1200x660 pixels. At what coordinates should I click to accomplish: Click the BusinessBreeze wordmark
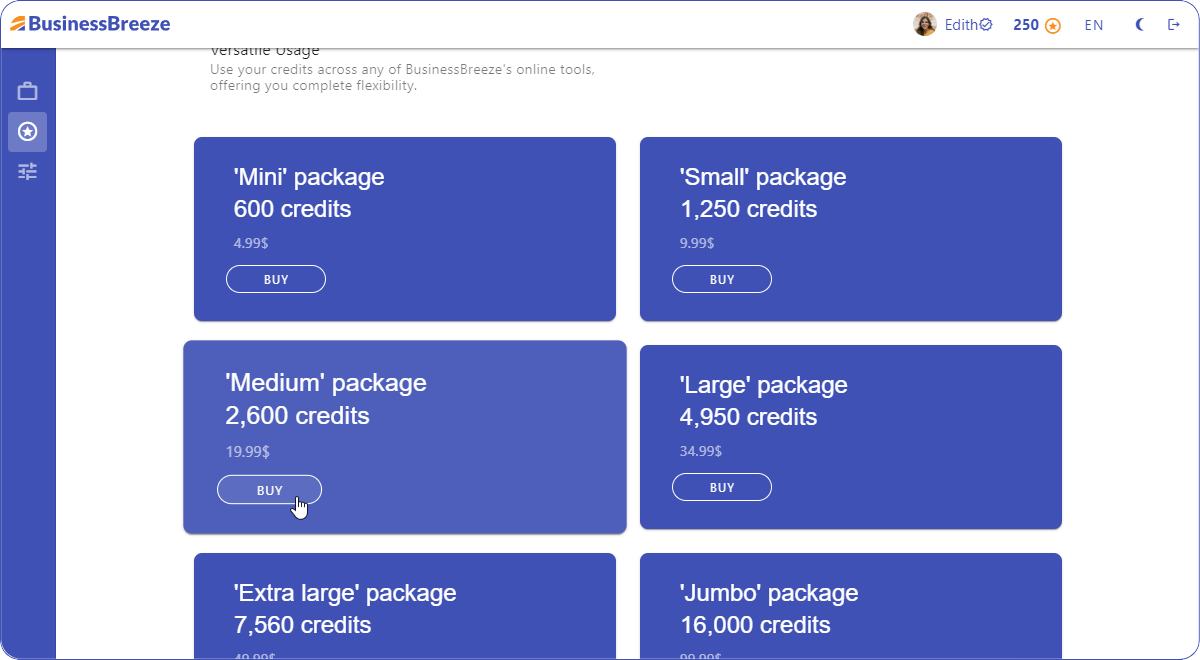pyautogui.click(x=100, y=23)
